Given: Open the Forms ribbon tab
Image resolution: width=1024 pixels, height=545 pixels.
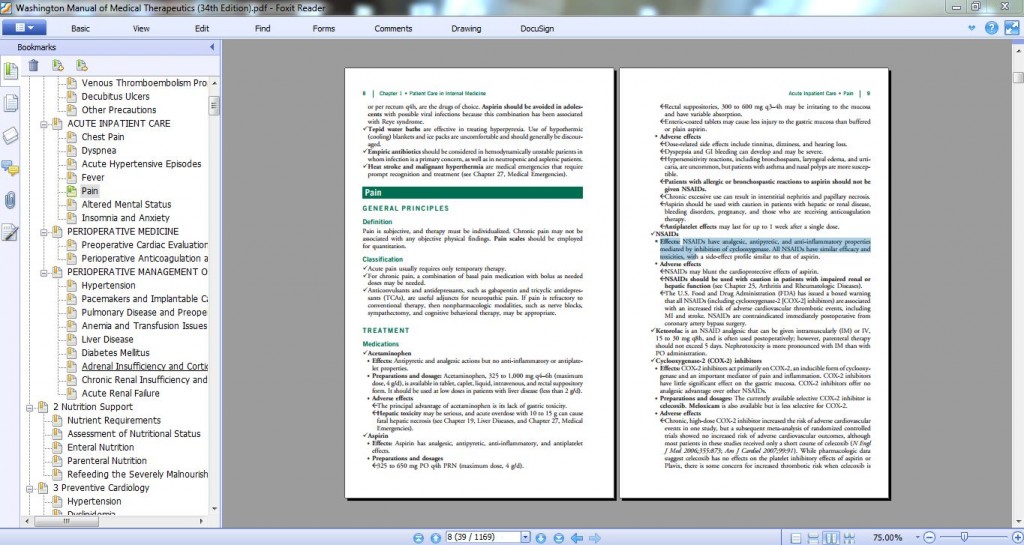Looking at the screenshot, I should point(323,29).
